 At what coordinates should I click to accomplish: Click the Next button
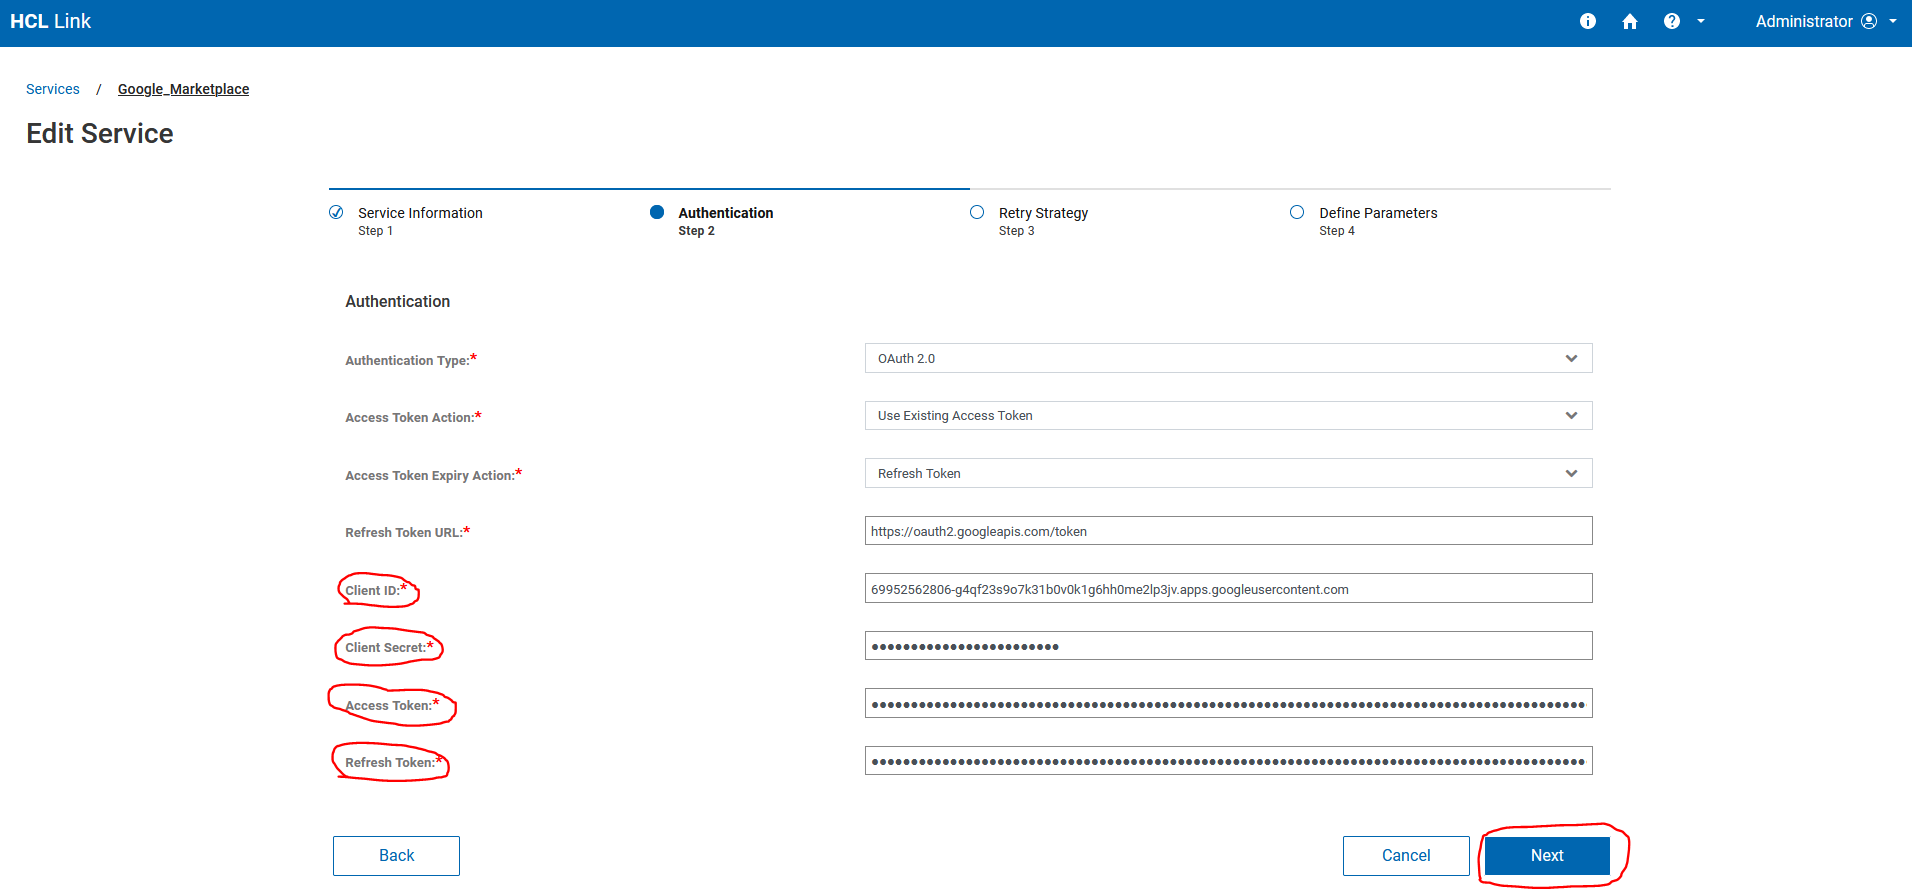[1547, 856]
